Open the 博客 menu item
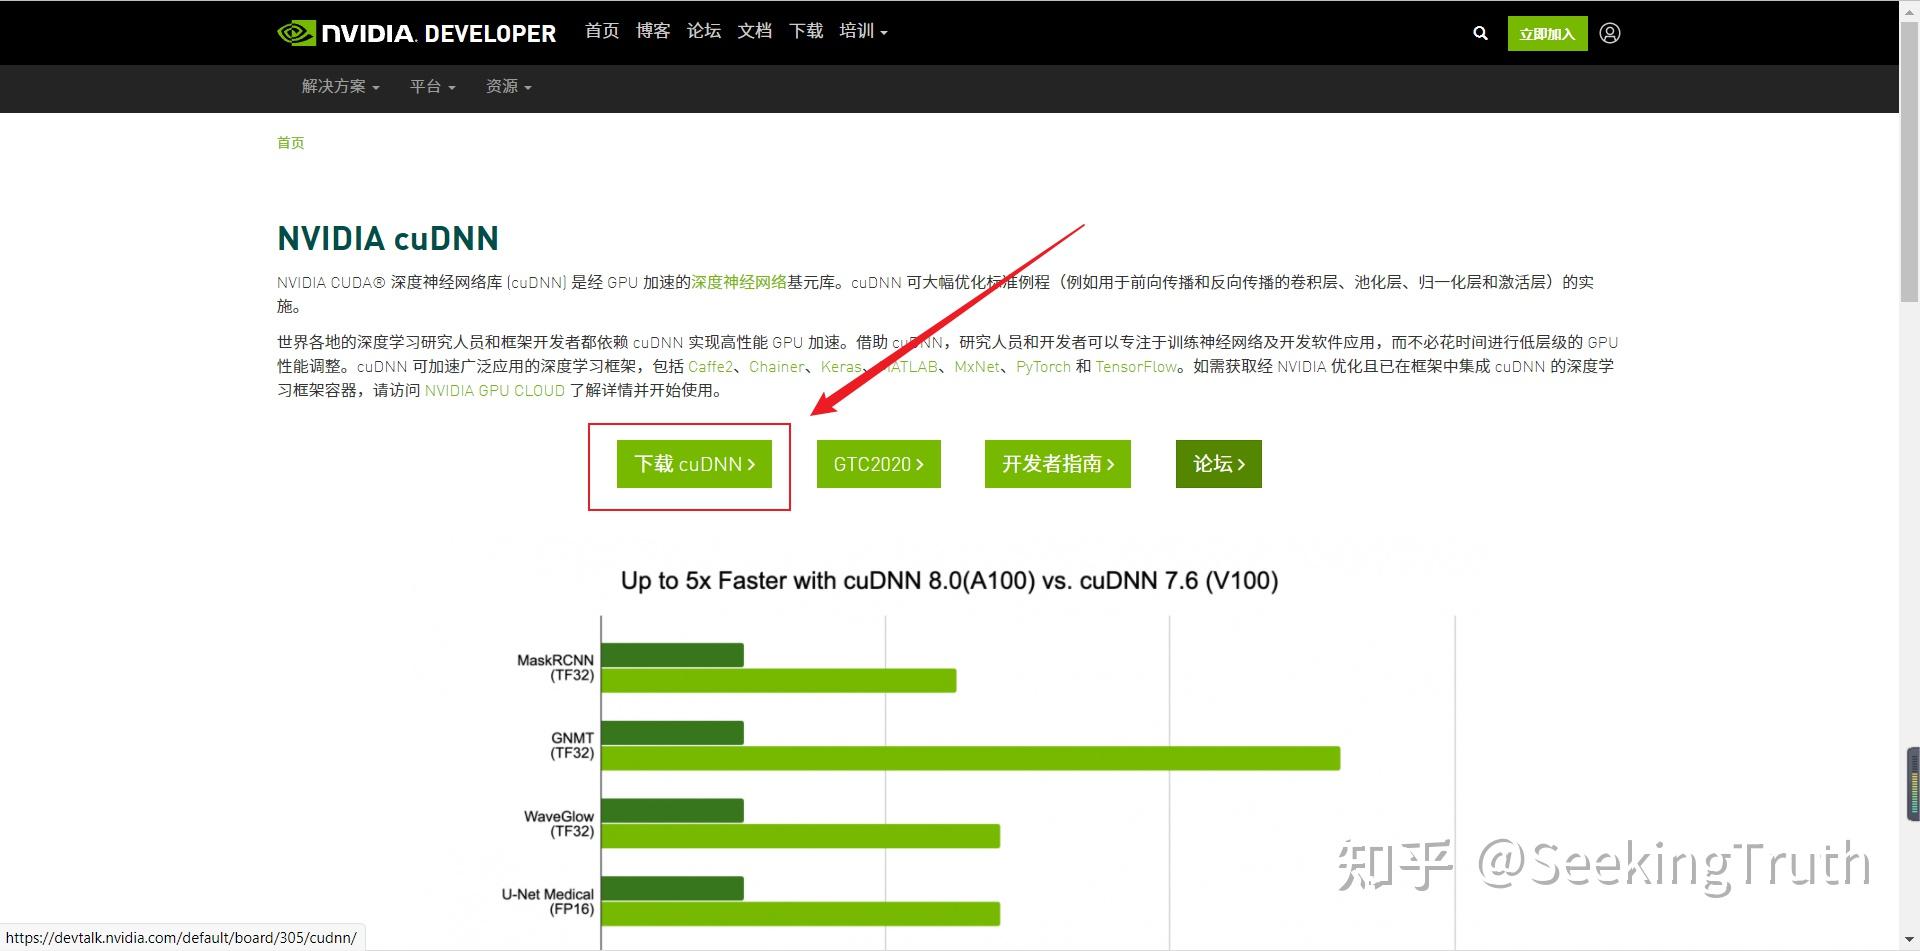The width and height of the screenshot is (1920, 951). pos(652,31)
